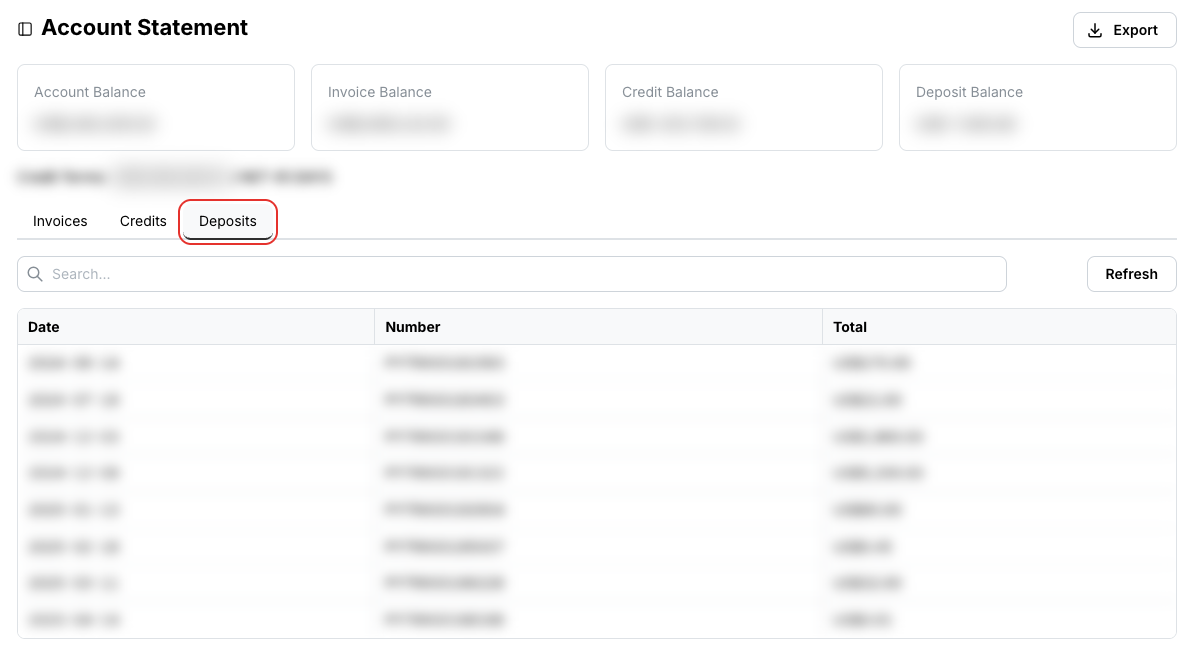Toggle the sidebar panel icon
The width and height of the screenshot is (1194, 671).
pyautogui.click(x=25, y=29)
